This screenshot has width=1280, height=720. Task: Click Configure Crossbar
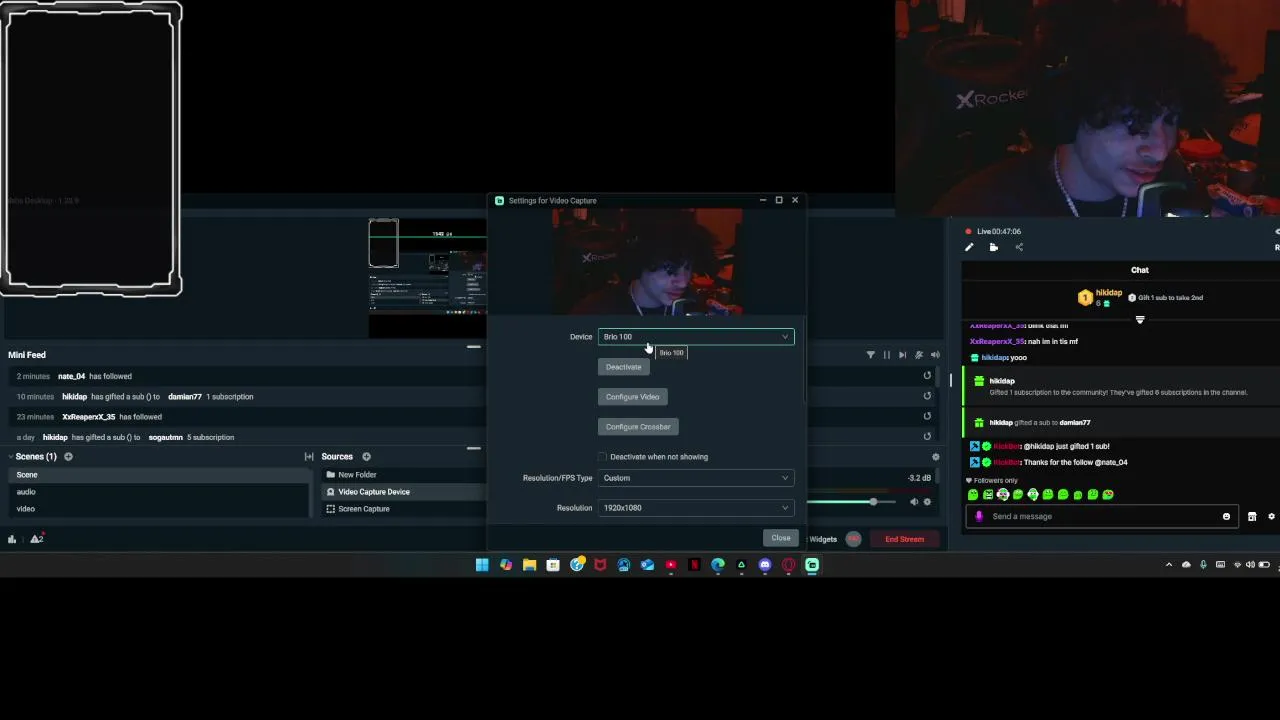(x=637, y=427)
